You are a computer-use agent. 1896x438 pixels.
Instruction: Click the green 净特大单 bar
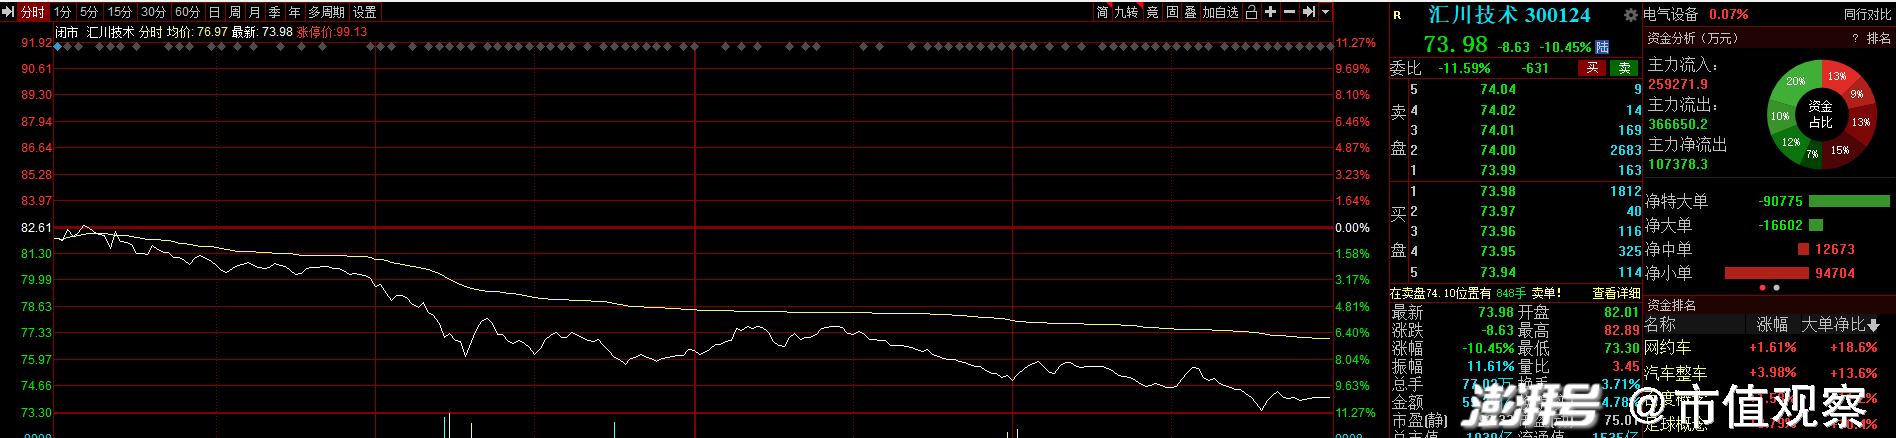point(1849,201)
